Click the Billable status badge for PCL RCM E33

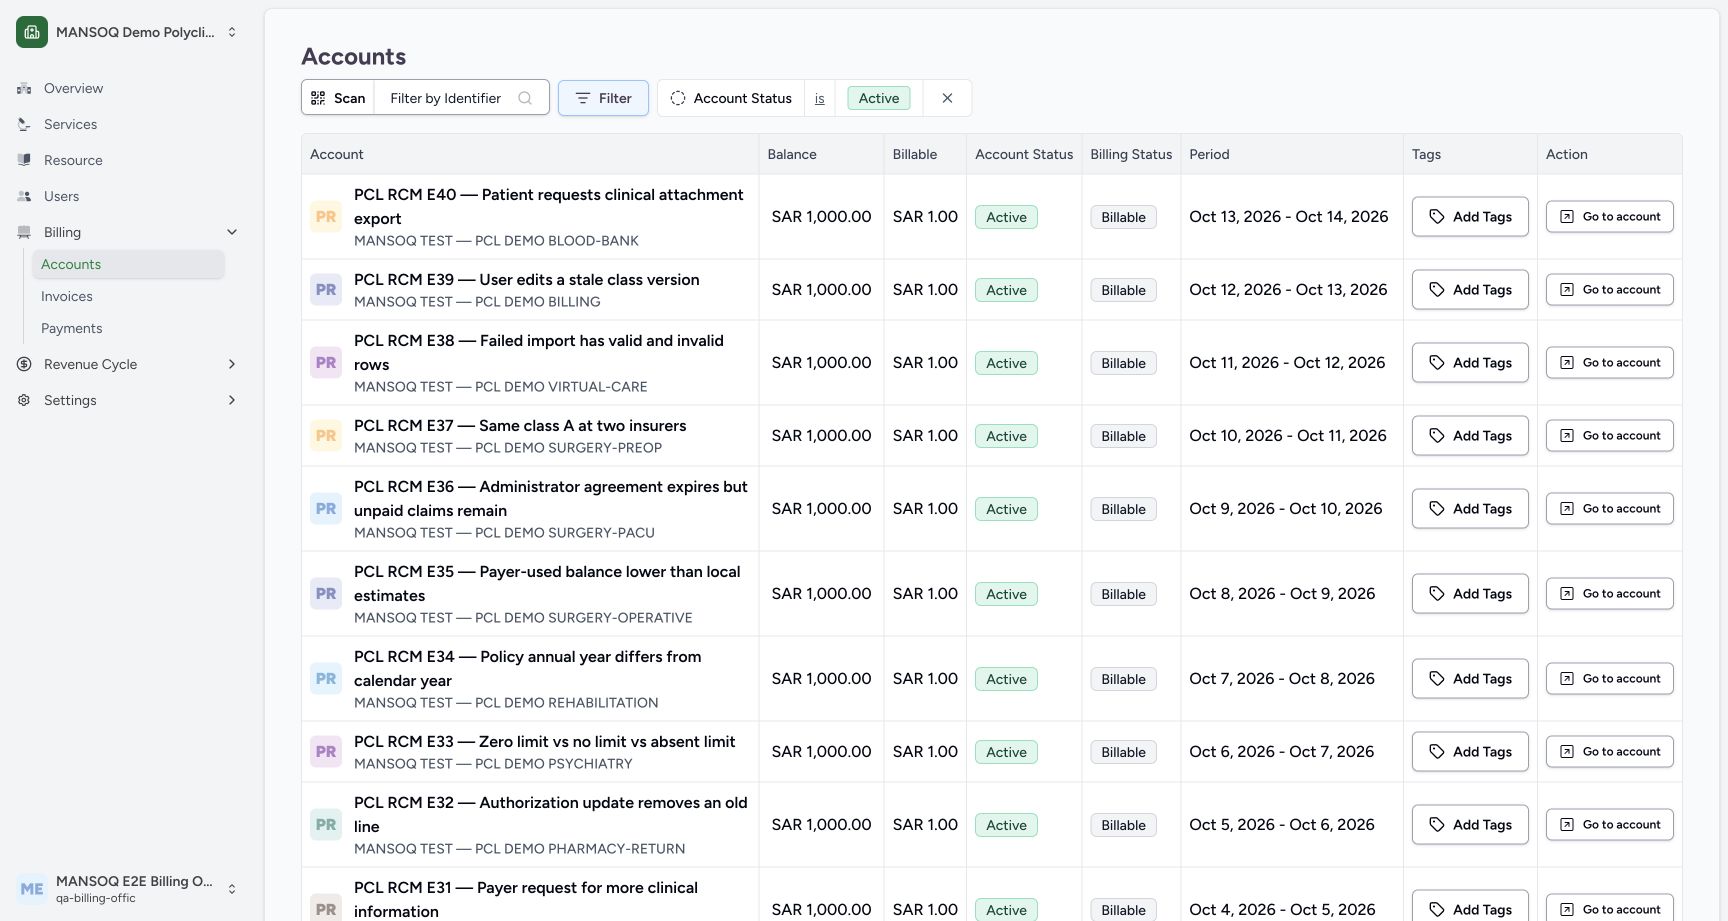pyautogui.click(x=1123, y=752)
